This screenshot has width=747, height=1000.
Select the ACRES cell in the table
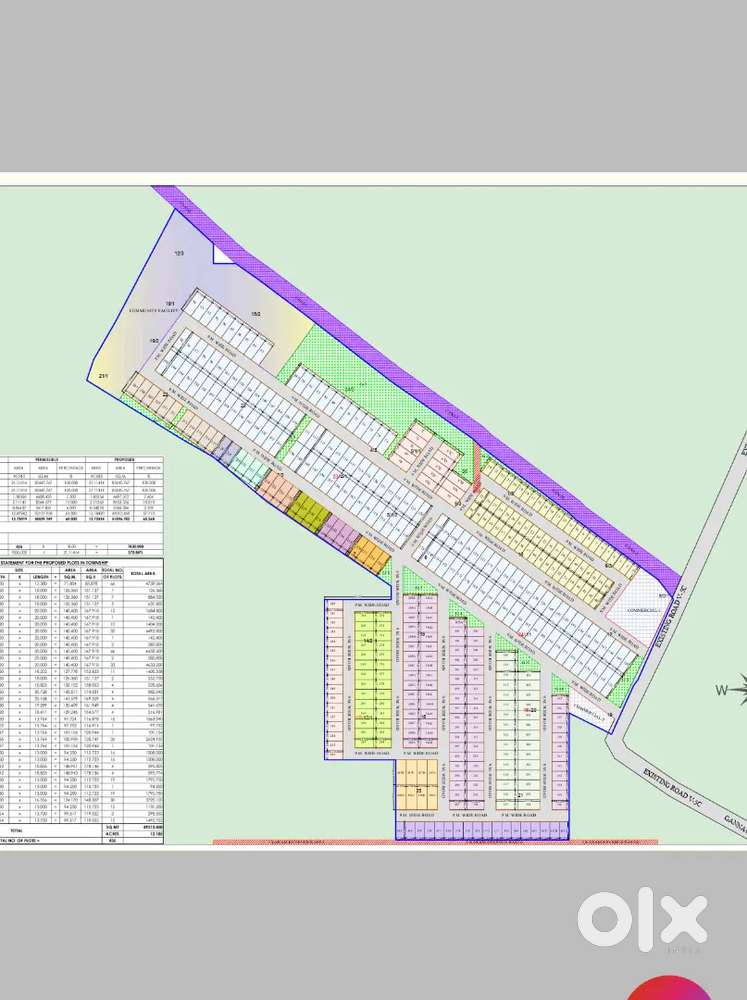click(x=112, y=834)
